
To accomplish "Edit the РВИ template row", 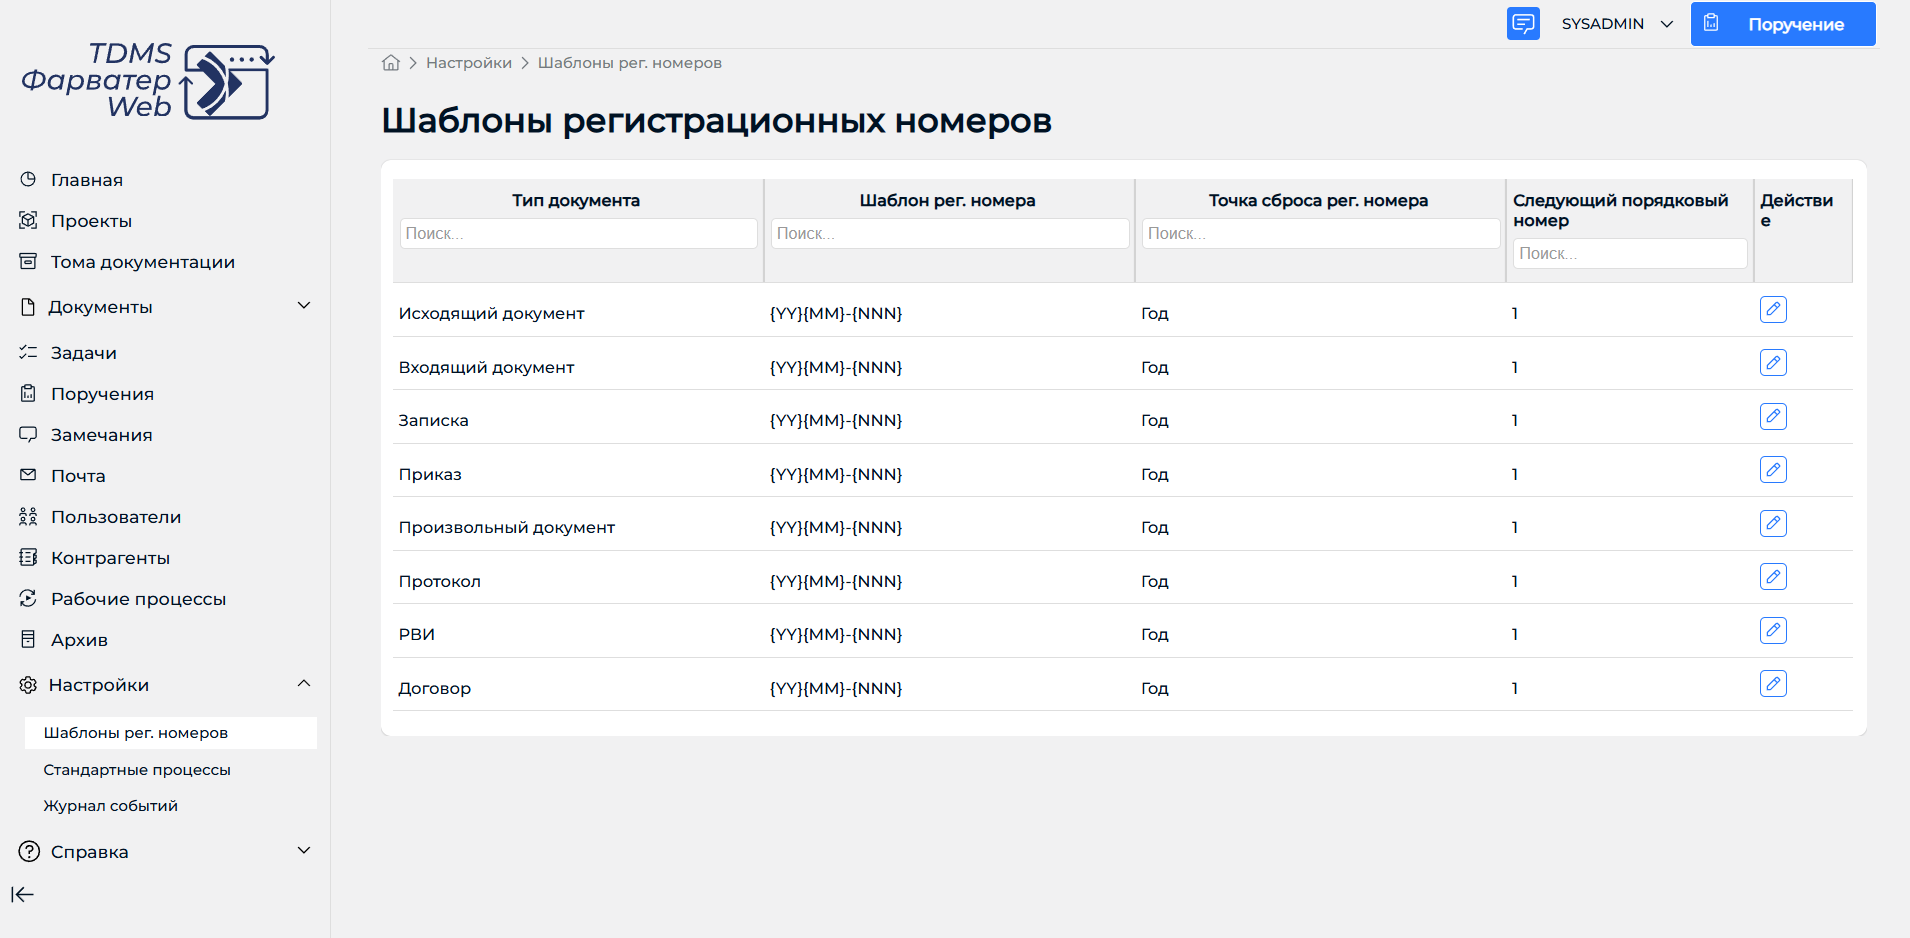I will click(x=1773, y=630).
